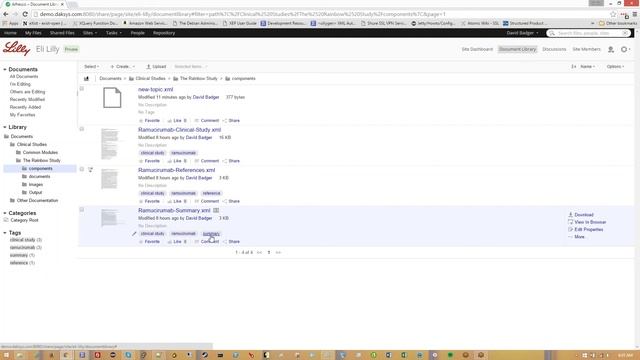
Task: Click the sort direction icon next to Name
Action: click(573, 67)
